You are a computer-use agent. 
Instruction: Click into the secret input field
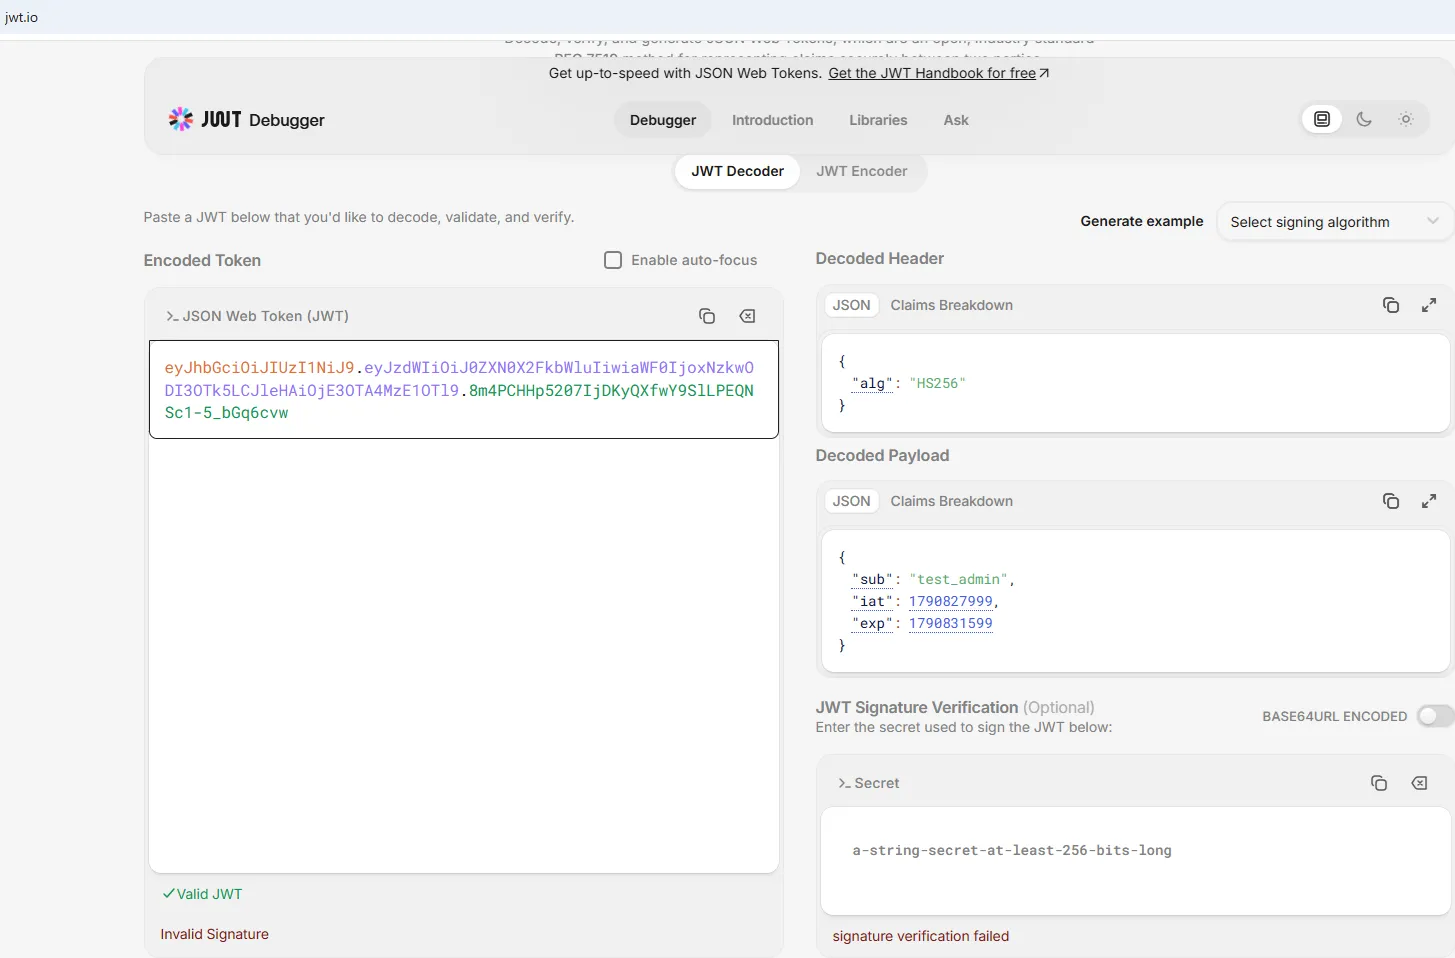coord(1135,861)
